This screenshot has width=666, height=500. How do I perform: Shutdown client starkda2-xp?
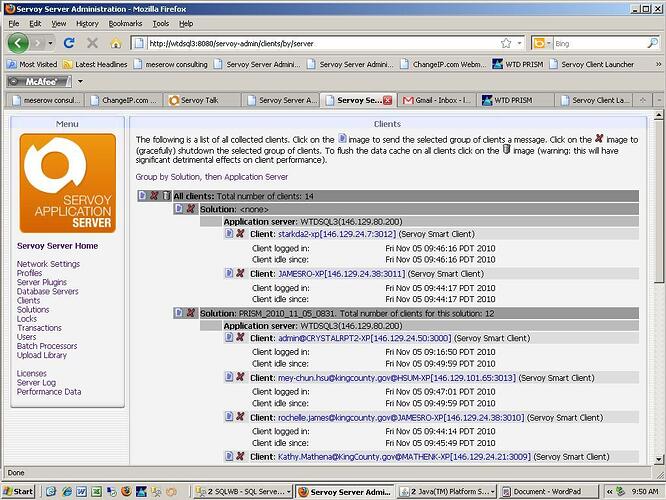click(x=240, y=233)
